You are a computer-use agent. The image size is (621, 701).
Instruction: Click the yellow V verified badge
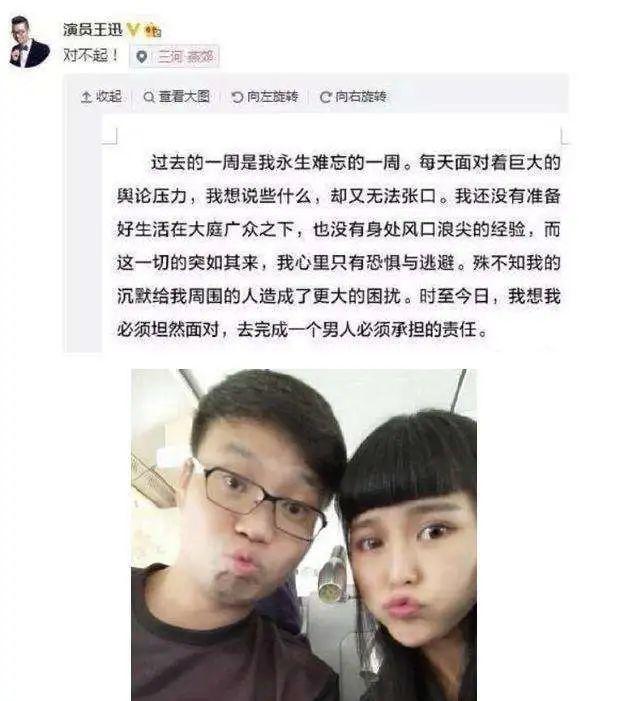pyautogui.click(x=133, y=30)
